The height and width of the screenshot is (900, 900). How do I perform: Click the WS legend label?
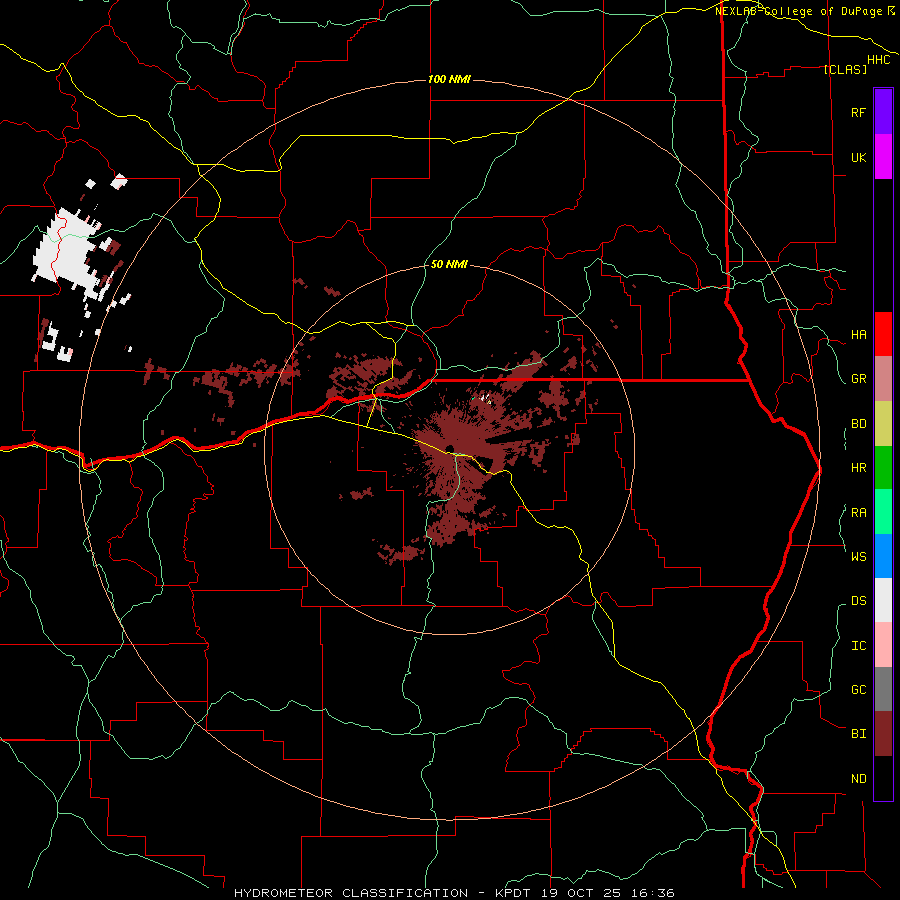tap(858, 556)
